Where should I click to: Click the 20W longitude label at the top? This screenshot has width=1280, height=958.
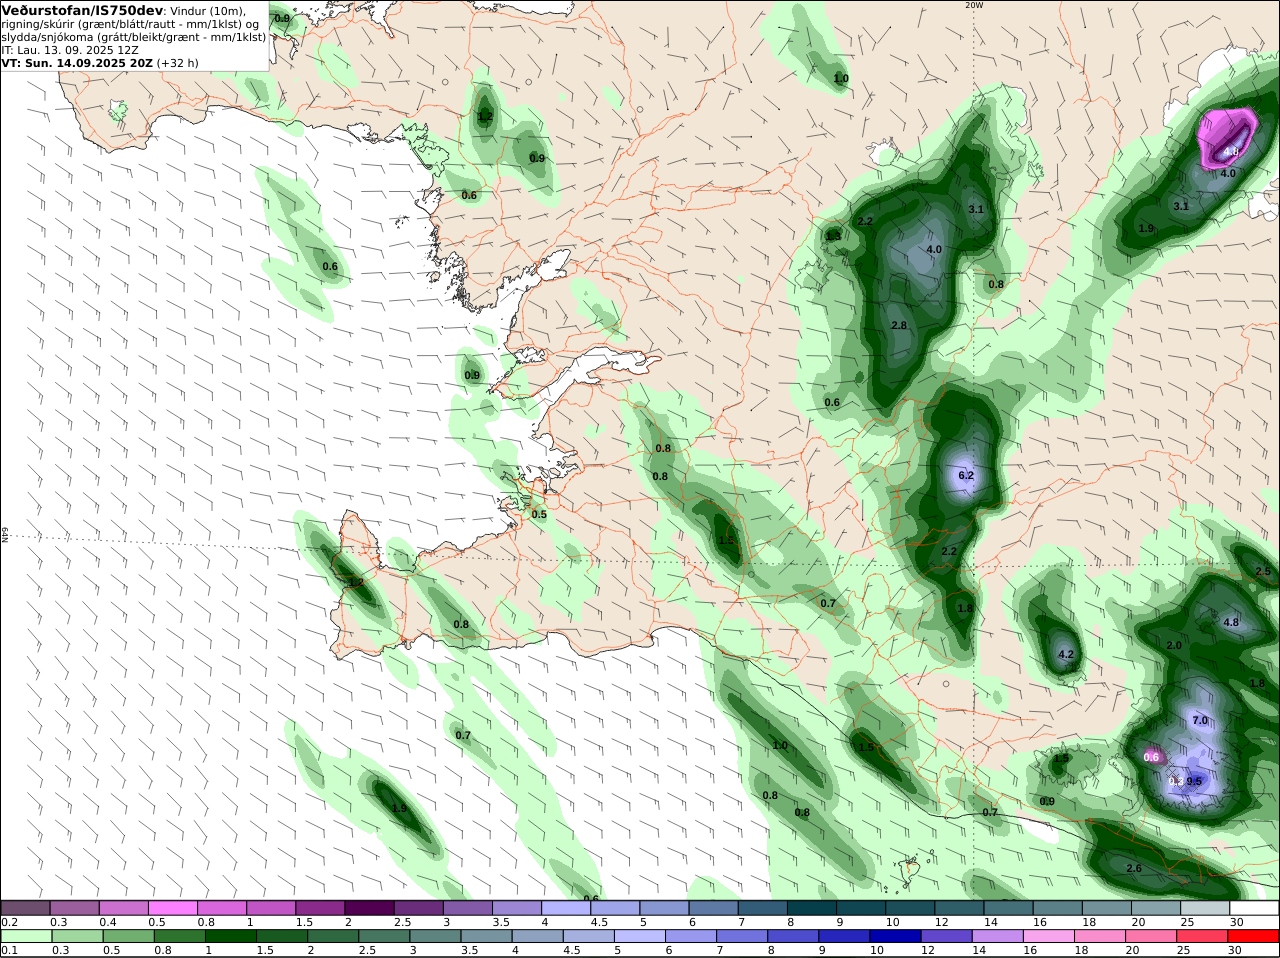tap(974, 5)
